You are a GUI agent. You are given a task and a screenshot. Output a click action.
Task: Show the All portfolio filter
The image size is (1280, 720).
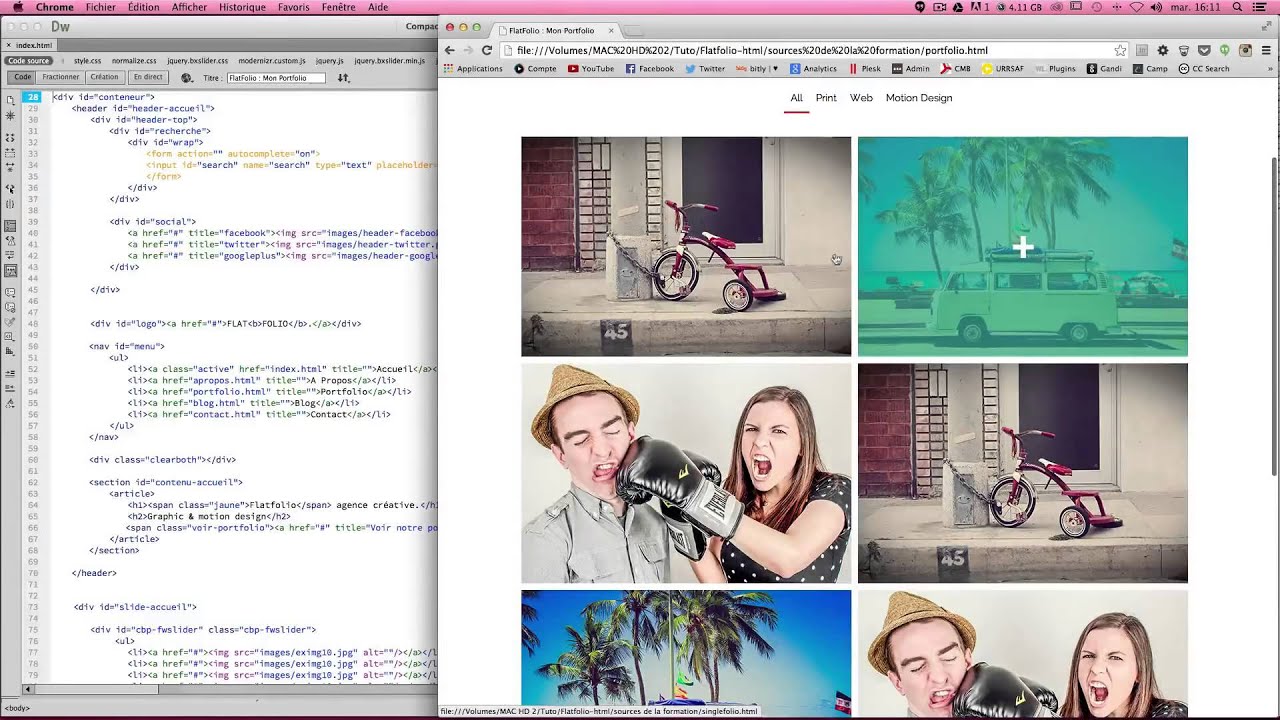pos(796,98)
